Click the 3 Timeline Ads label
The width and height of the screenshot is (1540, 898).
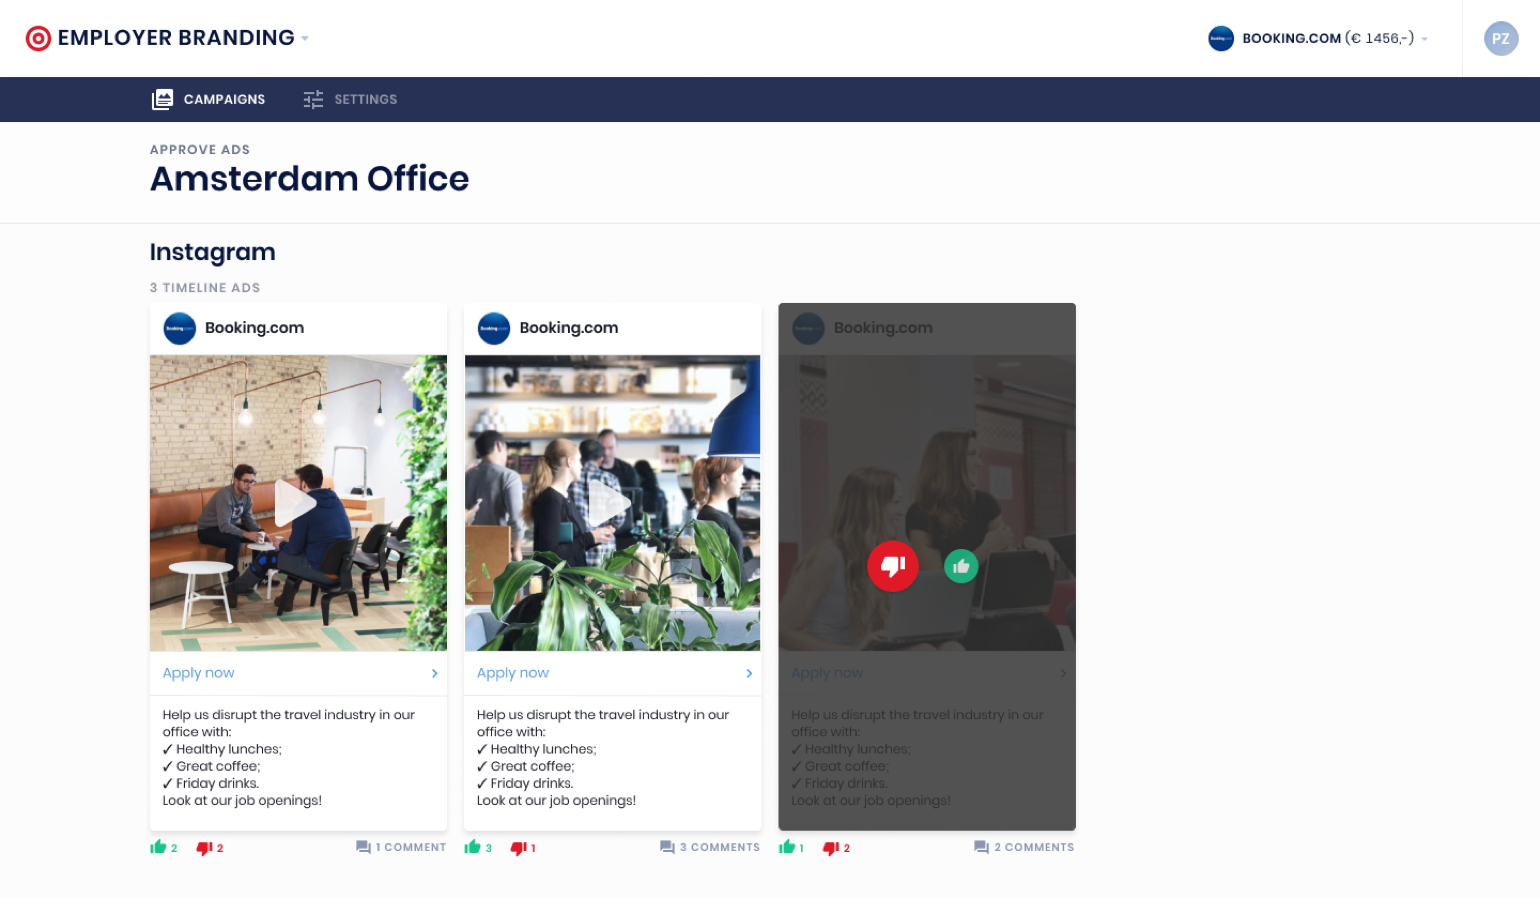[205, 287]
